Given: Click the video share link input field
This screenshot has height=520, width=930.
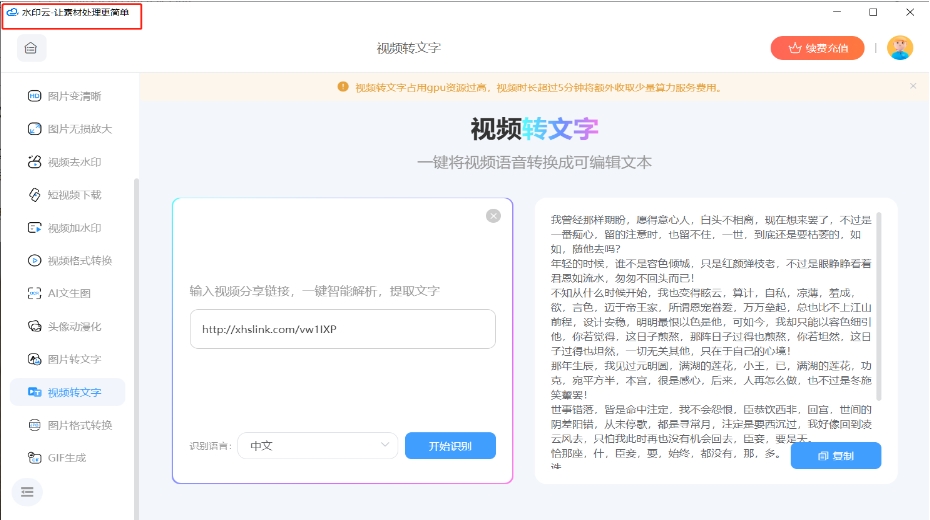Looking at the screenshot, I should click(342, 329).
